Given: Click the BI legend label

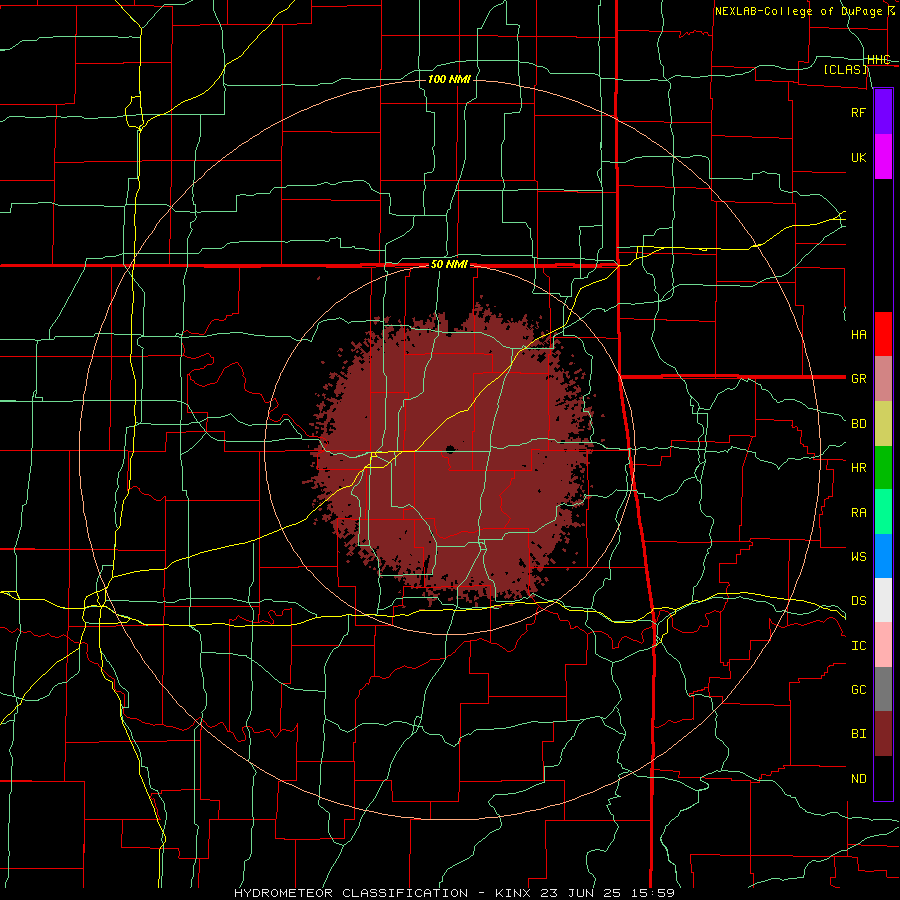Looking at the screenshot, I should coord(858,734).
